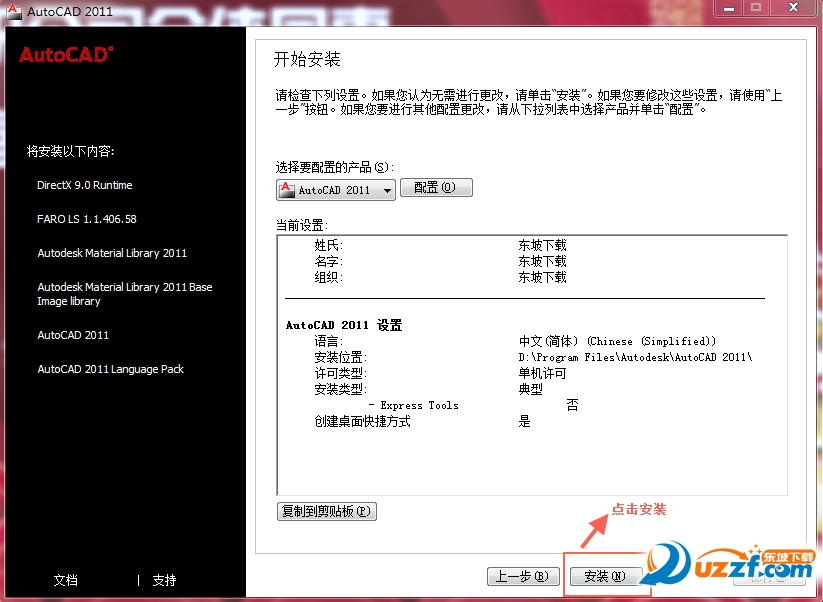Click the 姓氏 row in settings

tap(440, 245)
